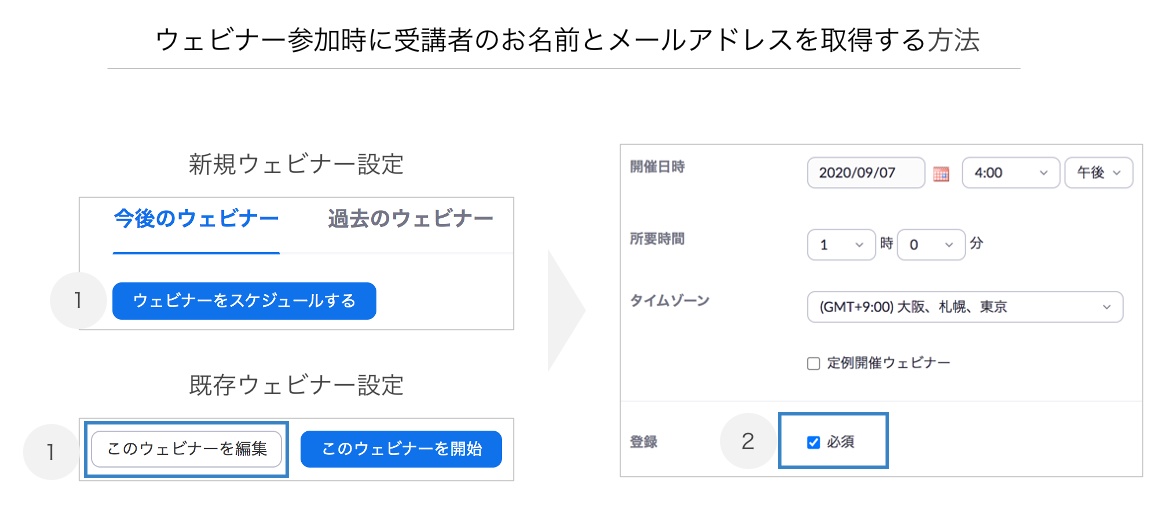Click the 開催日時 field label

[657, 166]
